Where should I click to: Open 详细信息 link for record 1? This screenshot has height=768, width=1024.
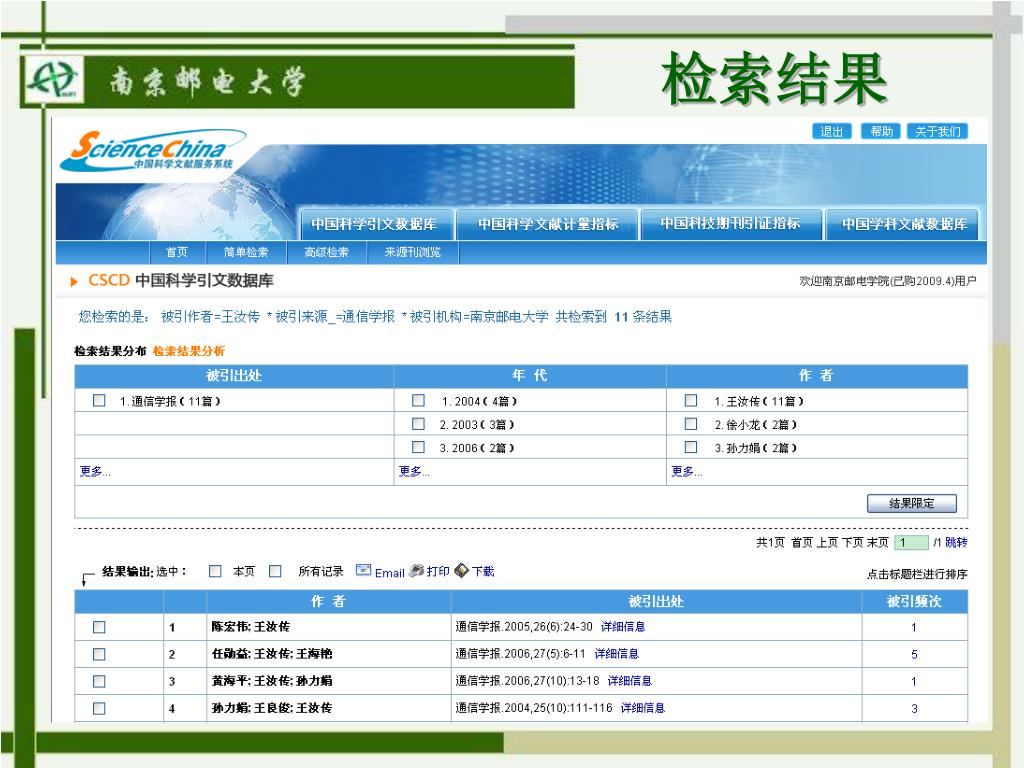coord(622,627)
